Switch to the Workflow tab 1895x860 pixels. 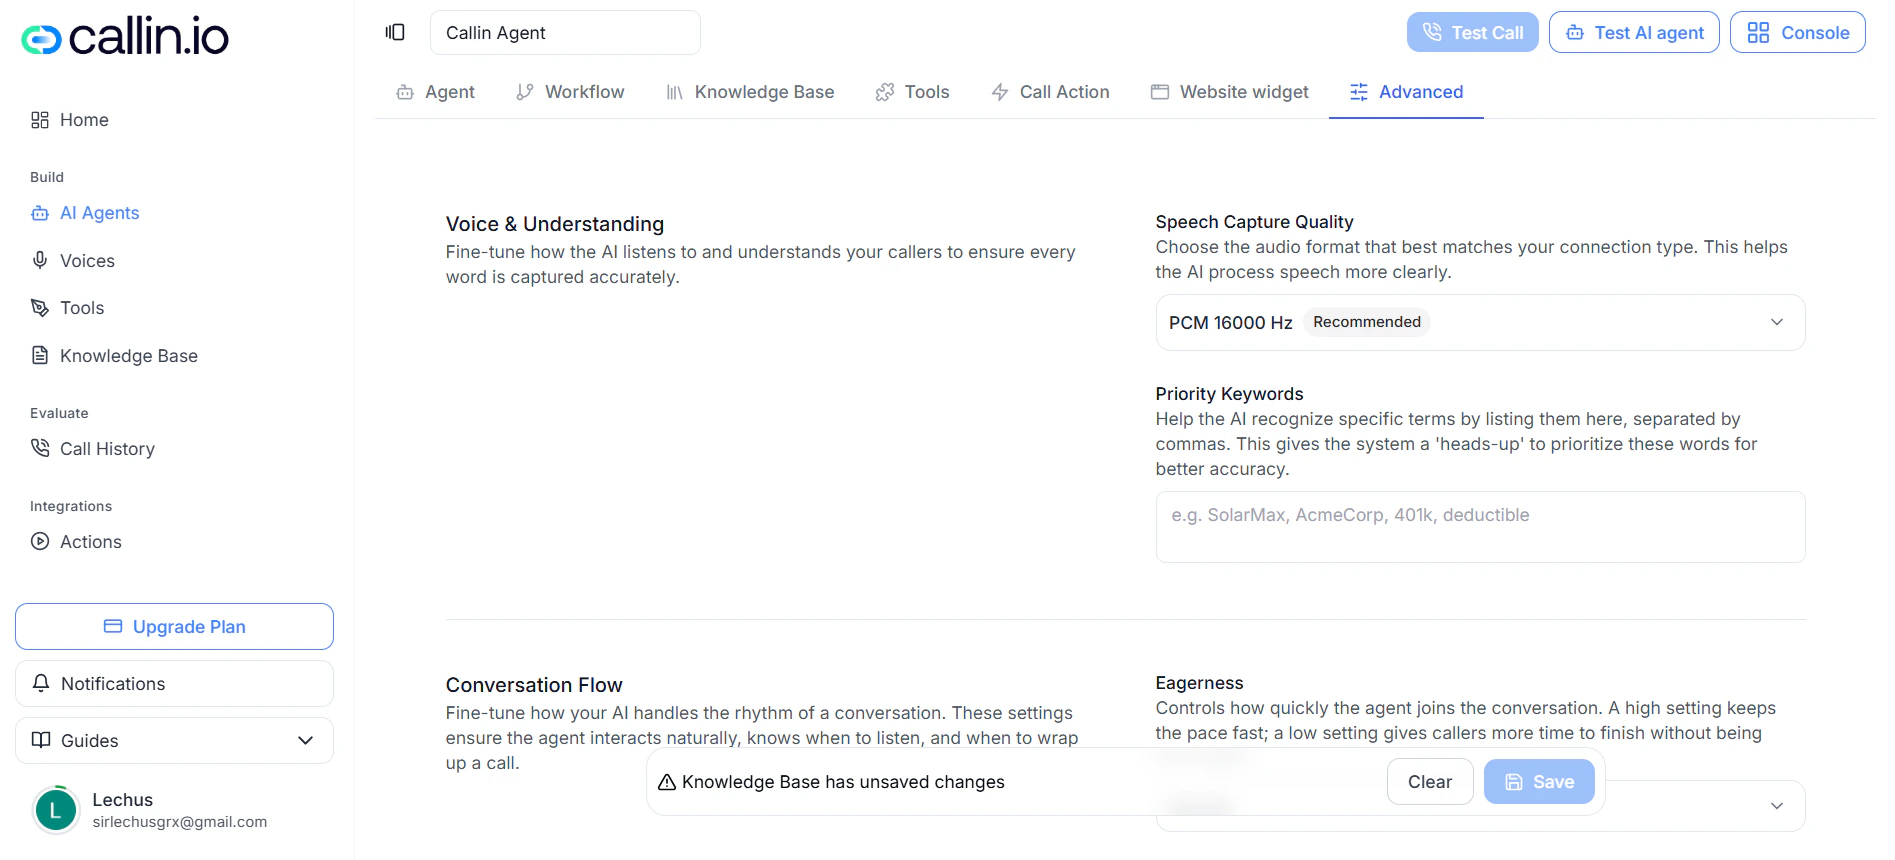pyautogui.click(x=570, y=92)
